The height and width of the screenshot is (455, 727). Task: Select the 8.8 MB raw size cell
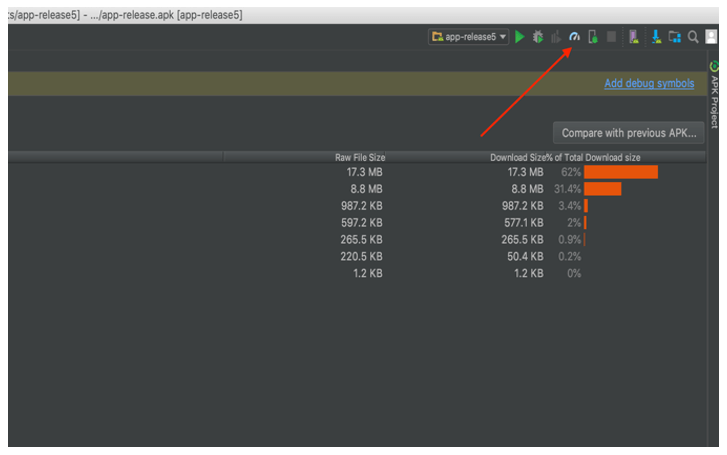click(x=366, y=189)
